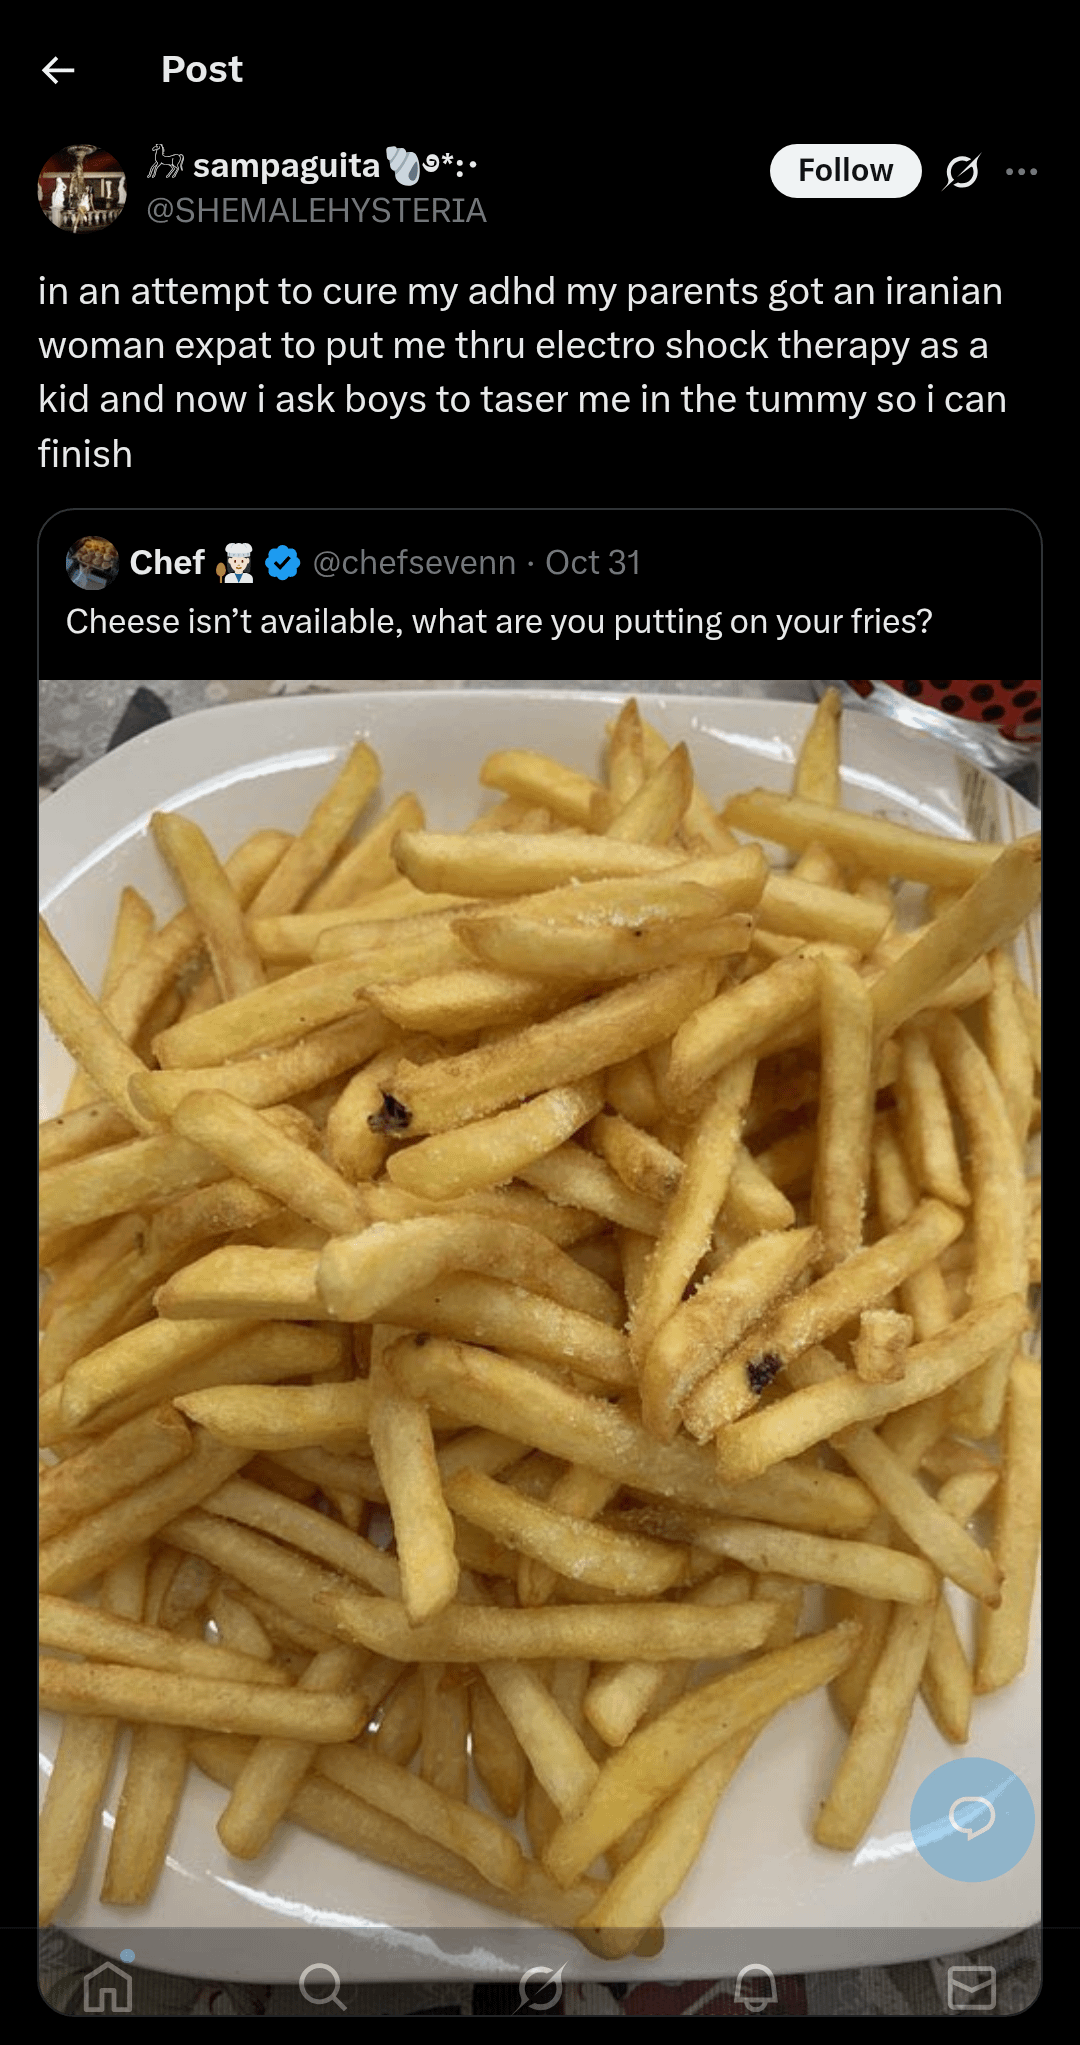Viewport: 1080px width, 2045px height.
Task: View the french fries photo
Action: 540,1250
